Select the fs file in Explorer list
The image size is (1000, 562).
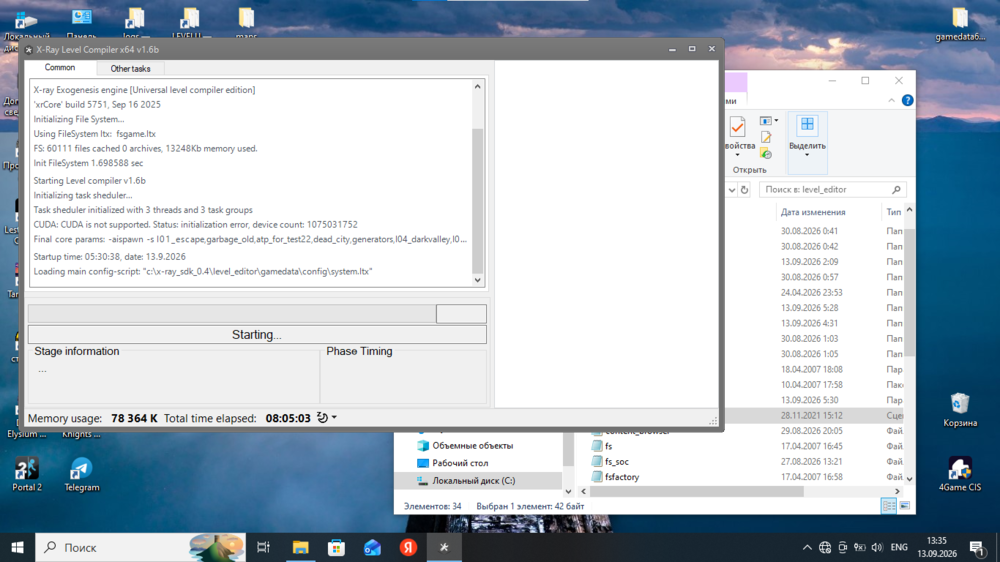pos(608,446)
